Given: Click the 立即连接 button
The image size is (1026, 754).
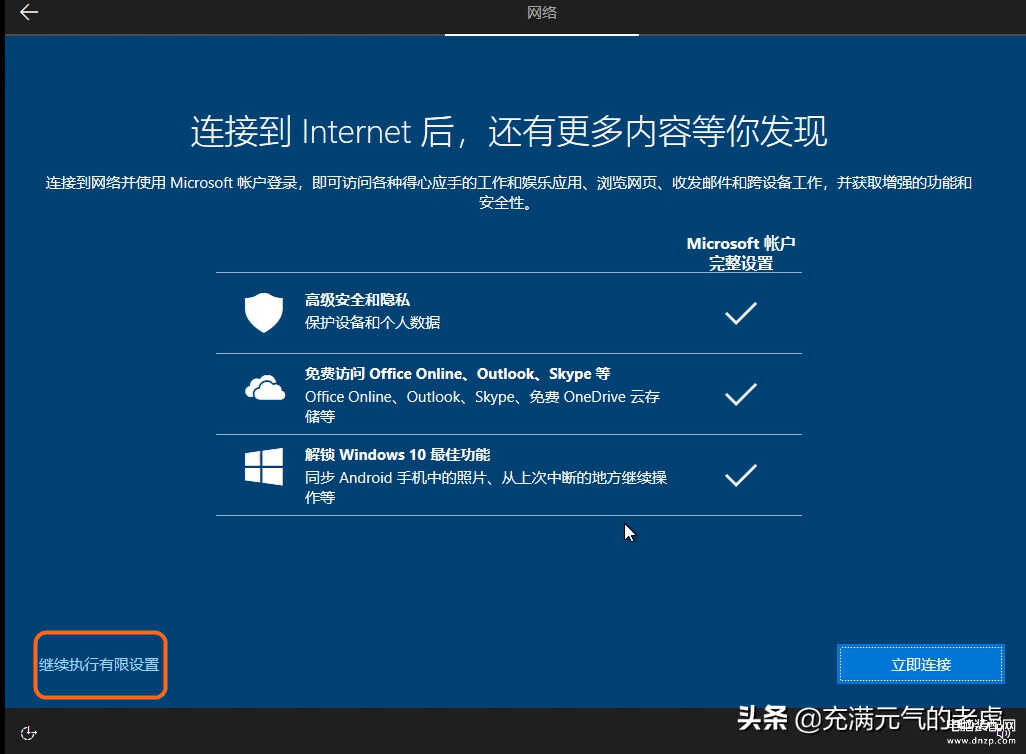Looking at the screenshot, I should [x=921, y=664].
